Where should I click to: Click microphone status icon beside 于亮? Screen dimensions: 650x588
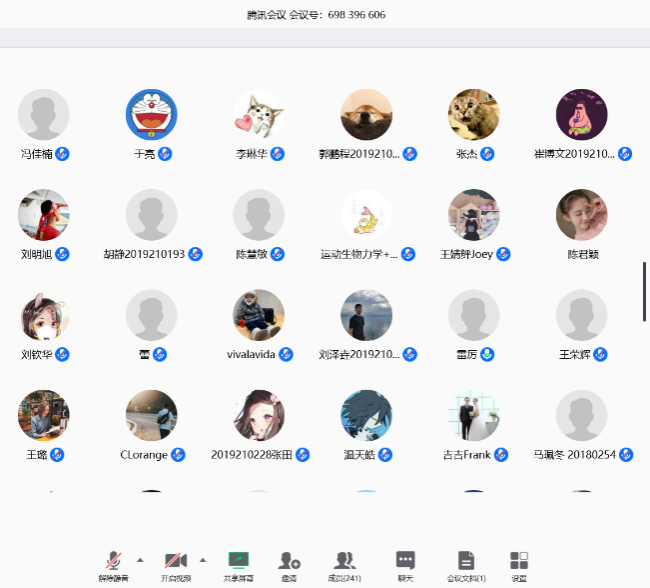click(x=165, y=154)
